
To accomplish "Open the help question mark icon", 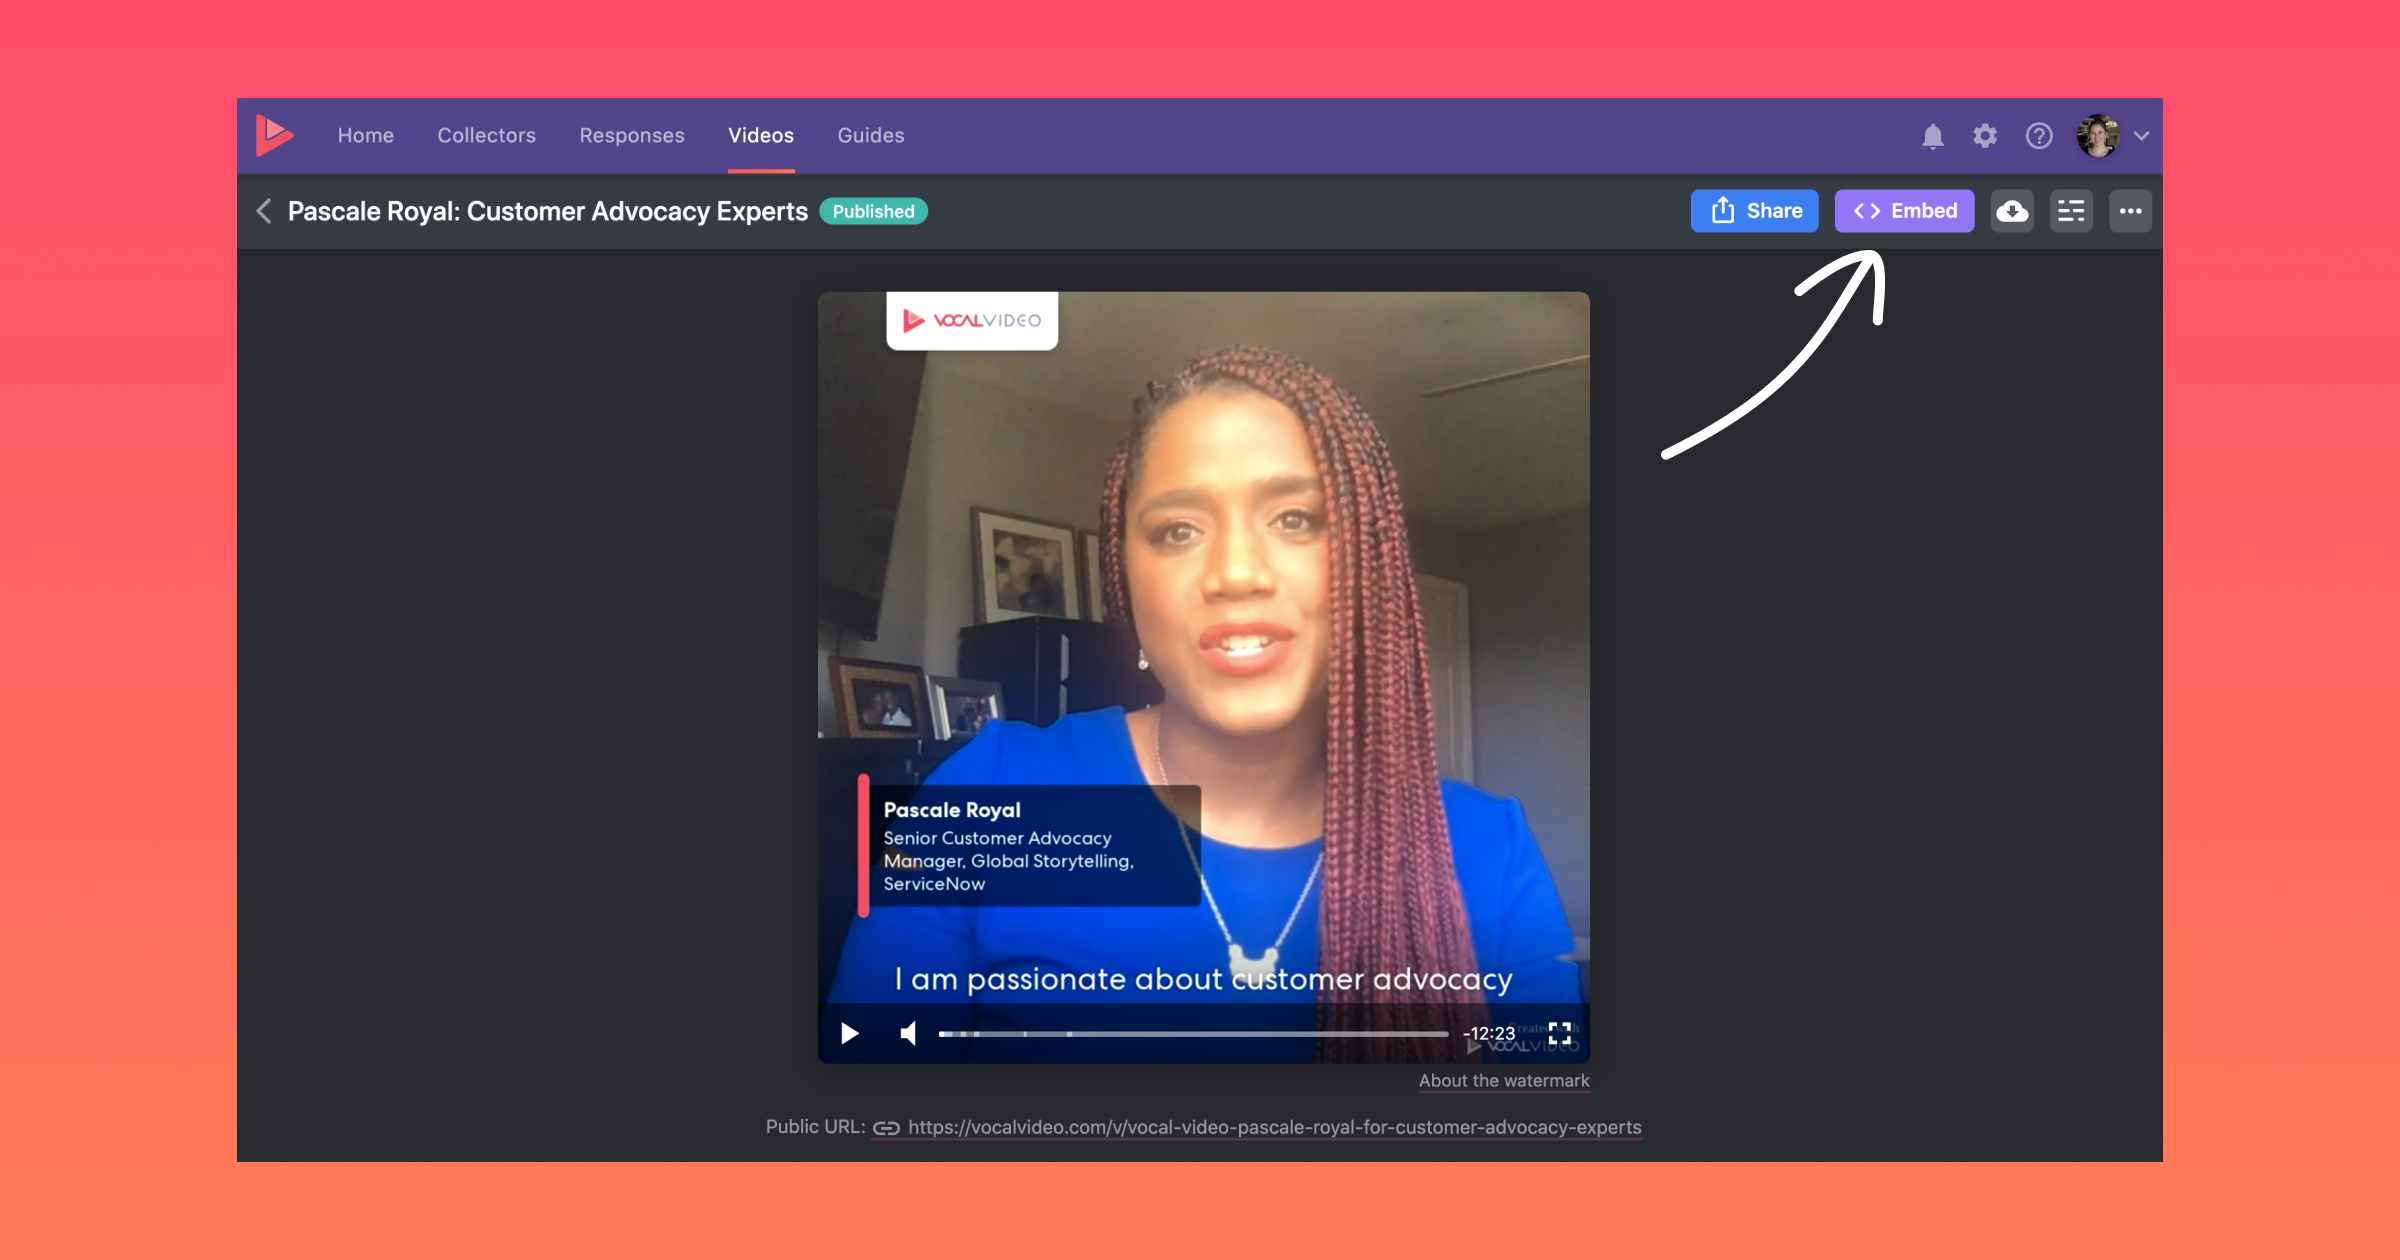I will 2039,136.
